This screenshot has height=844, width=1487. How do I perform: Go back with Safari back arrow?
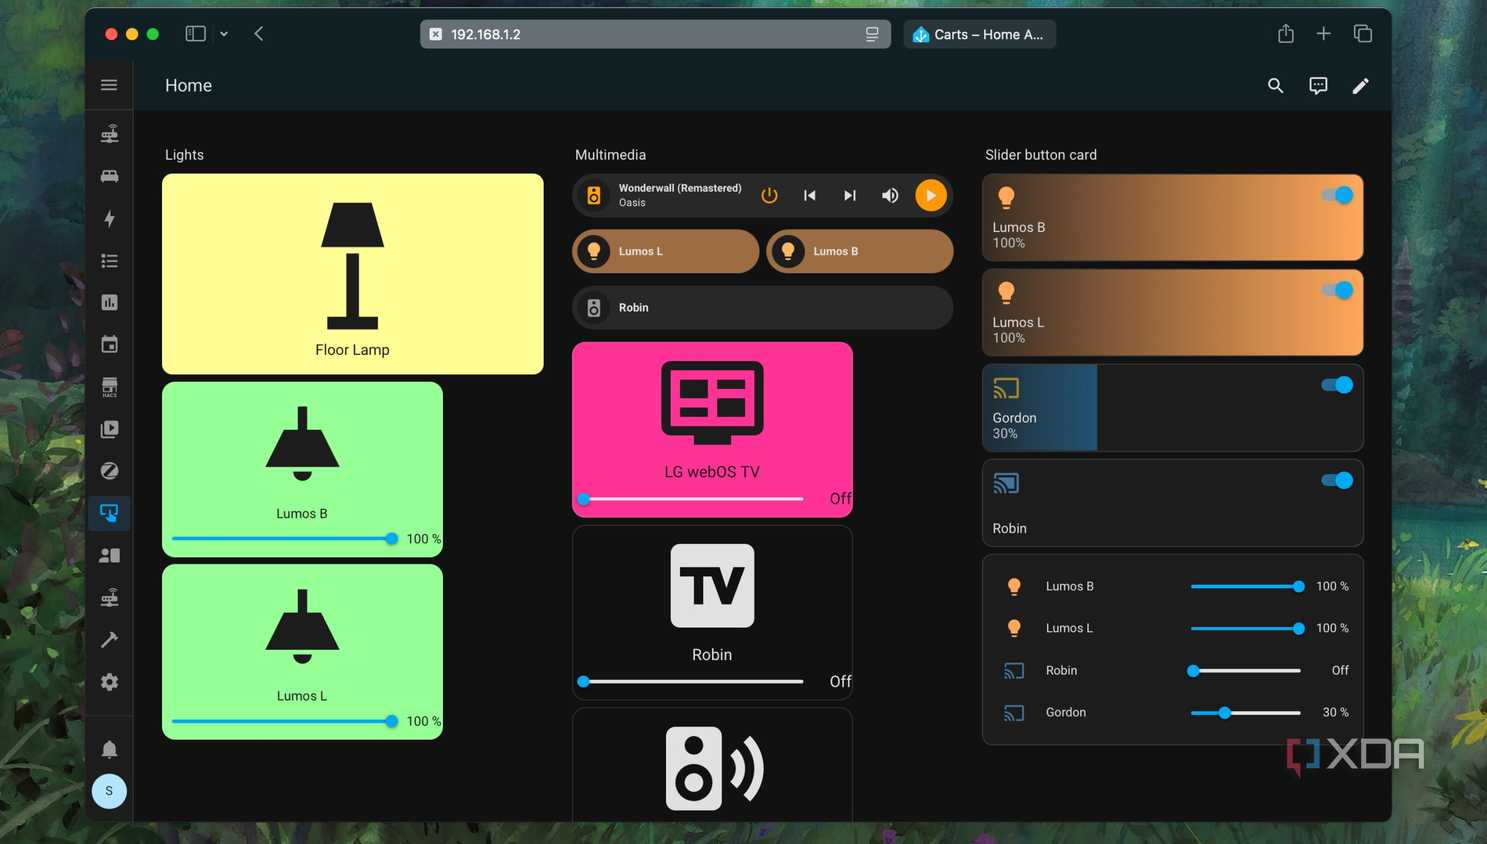259,34
